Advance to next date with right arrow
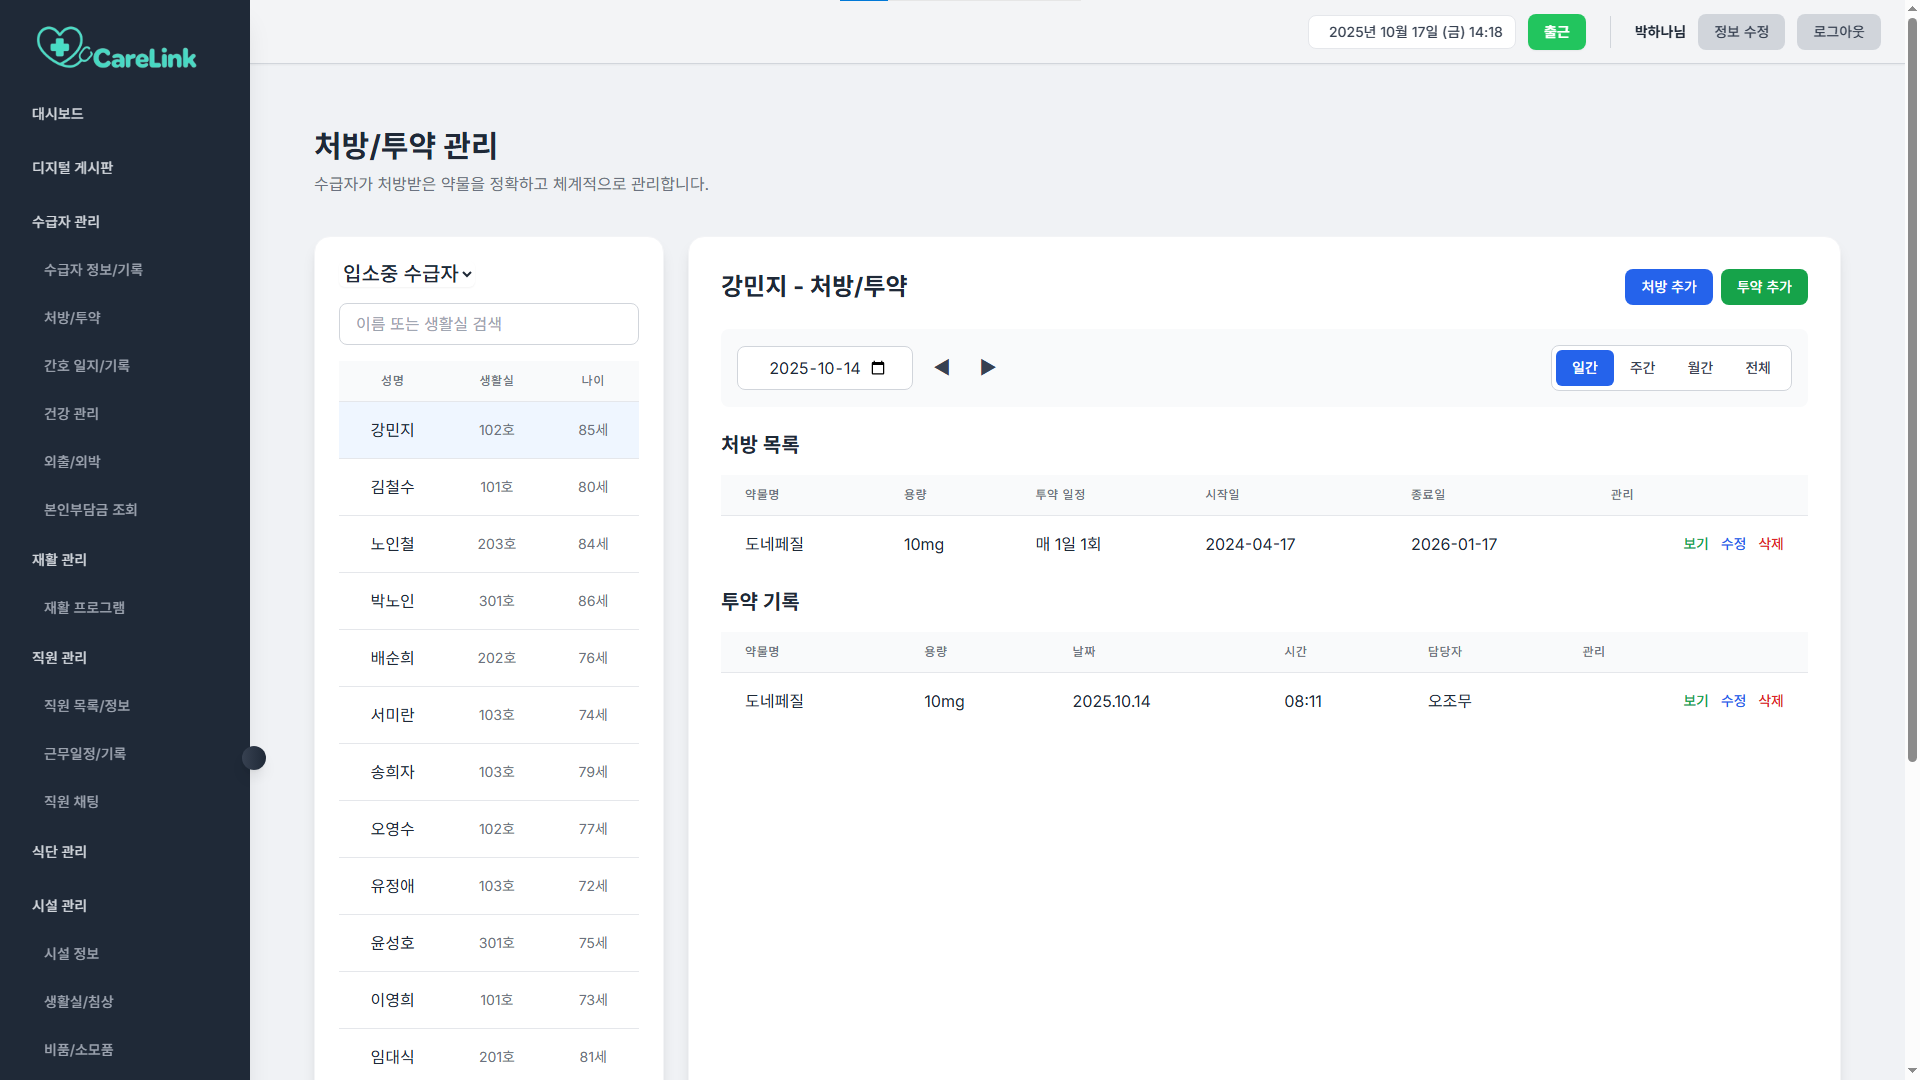The height and width of the screenshot is (1080, 1920). pyautogui.click(x=988, y=368)
